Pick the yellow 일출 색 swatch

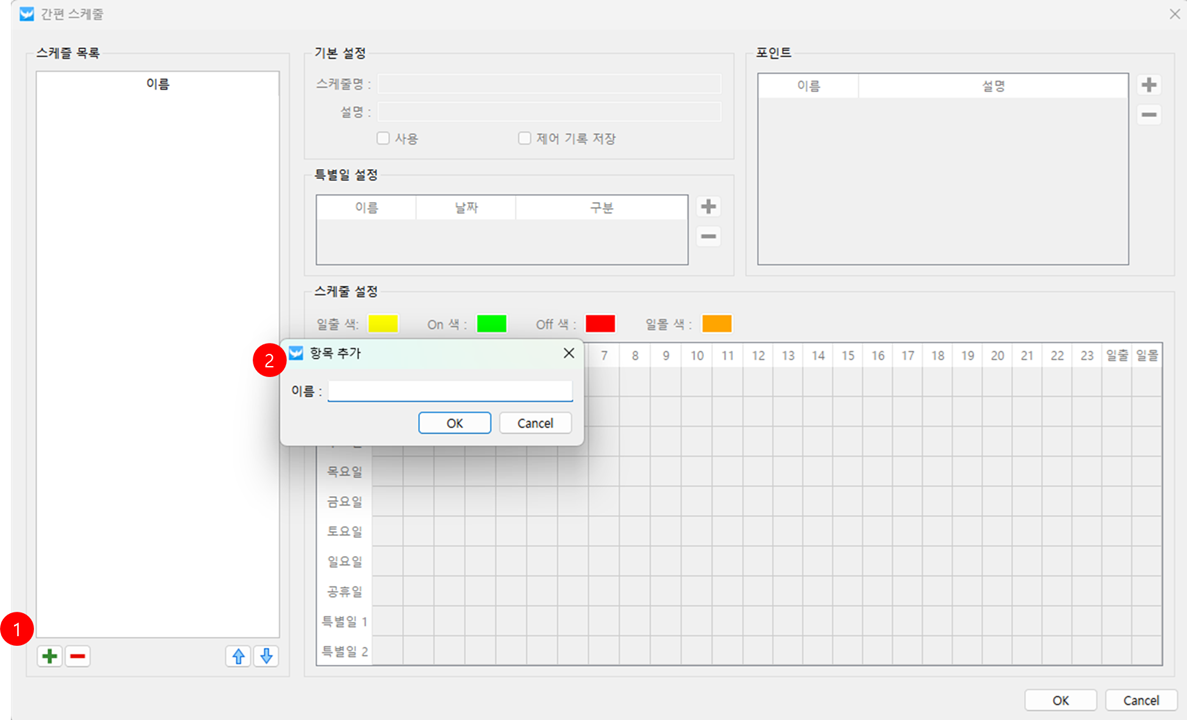click(x=383, y=324)
